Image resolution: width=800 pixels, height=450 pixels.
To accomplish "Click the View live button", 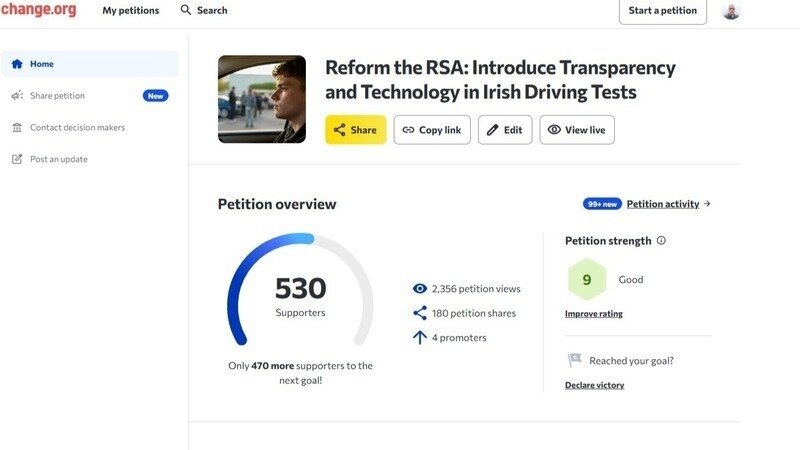I will point(577,130).
